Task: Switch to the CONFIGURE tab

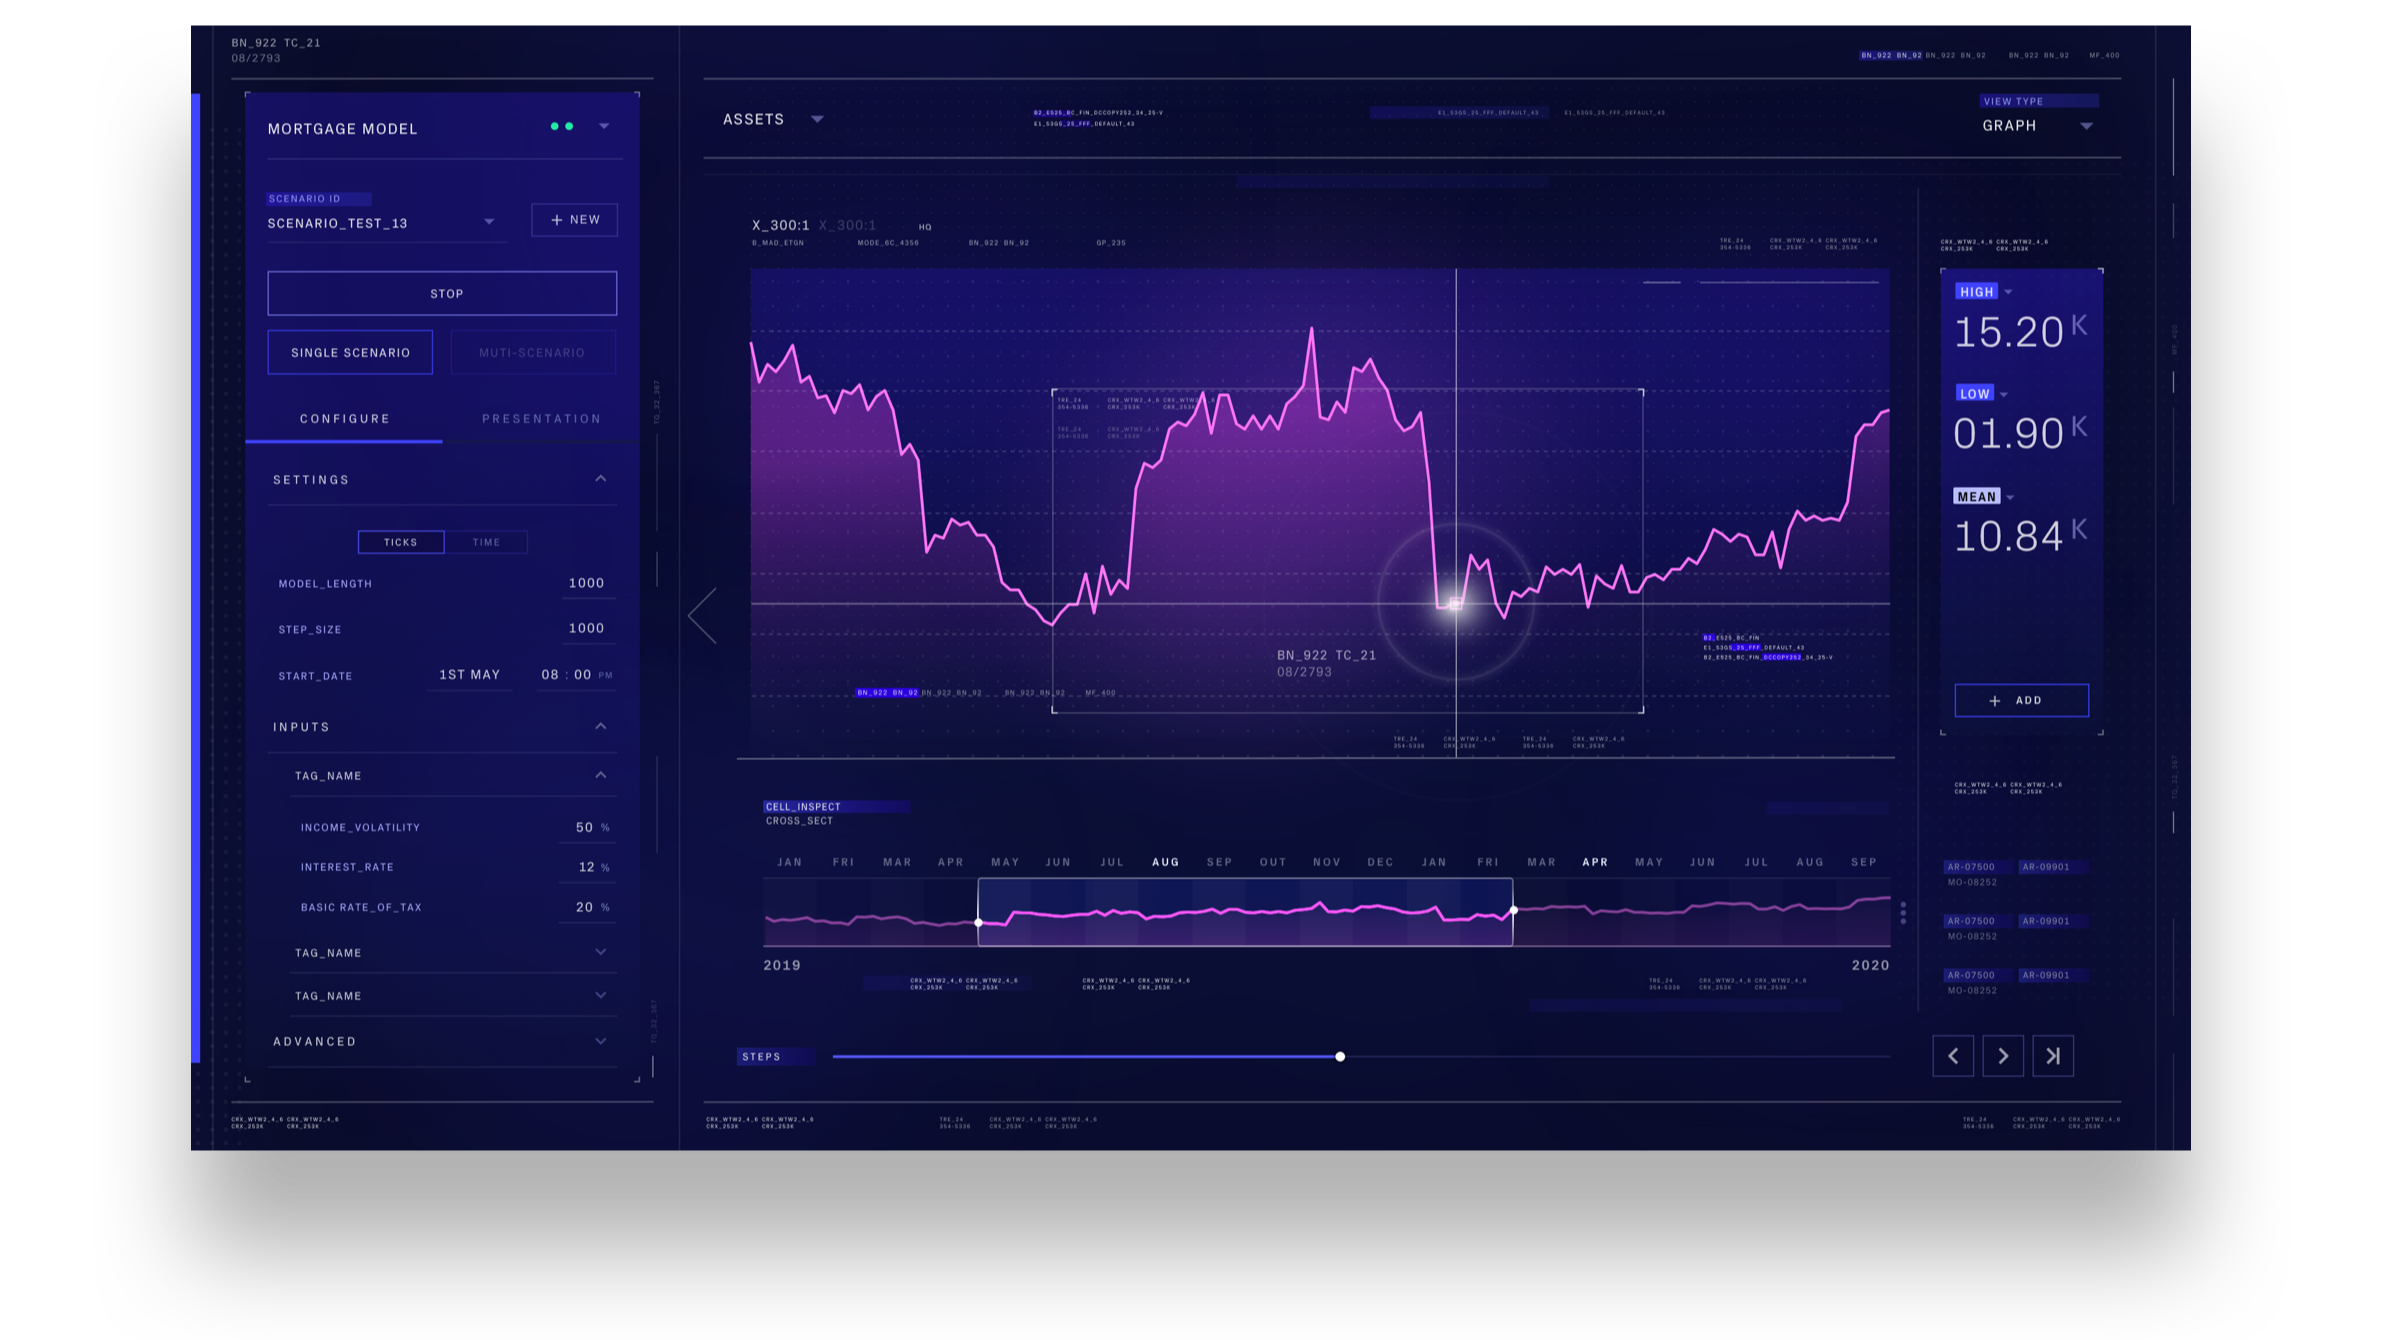Action: pyautogui.click(x=344, y=419)
